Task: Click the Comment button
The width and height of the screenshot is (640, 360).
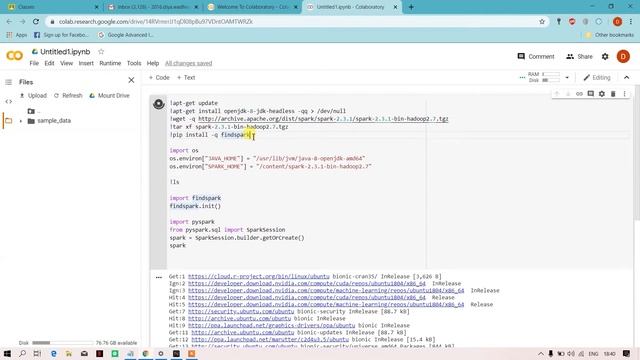Action: tap(536, 56)
